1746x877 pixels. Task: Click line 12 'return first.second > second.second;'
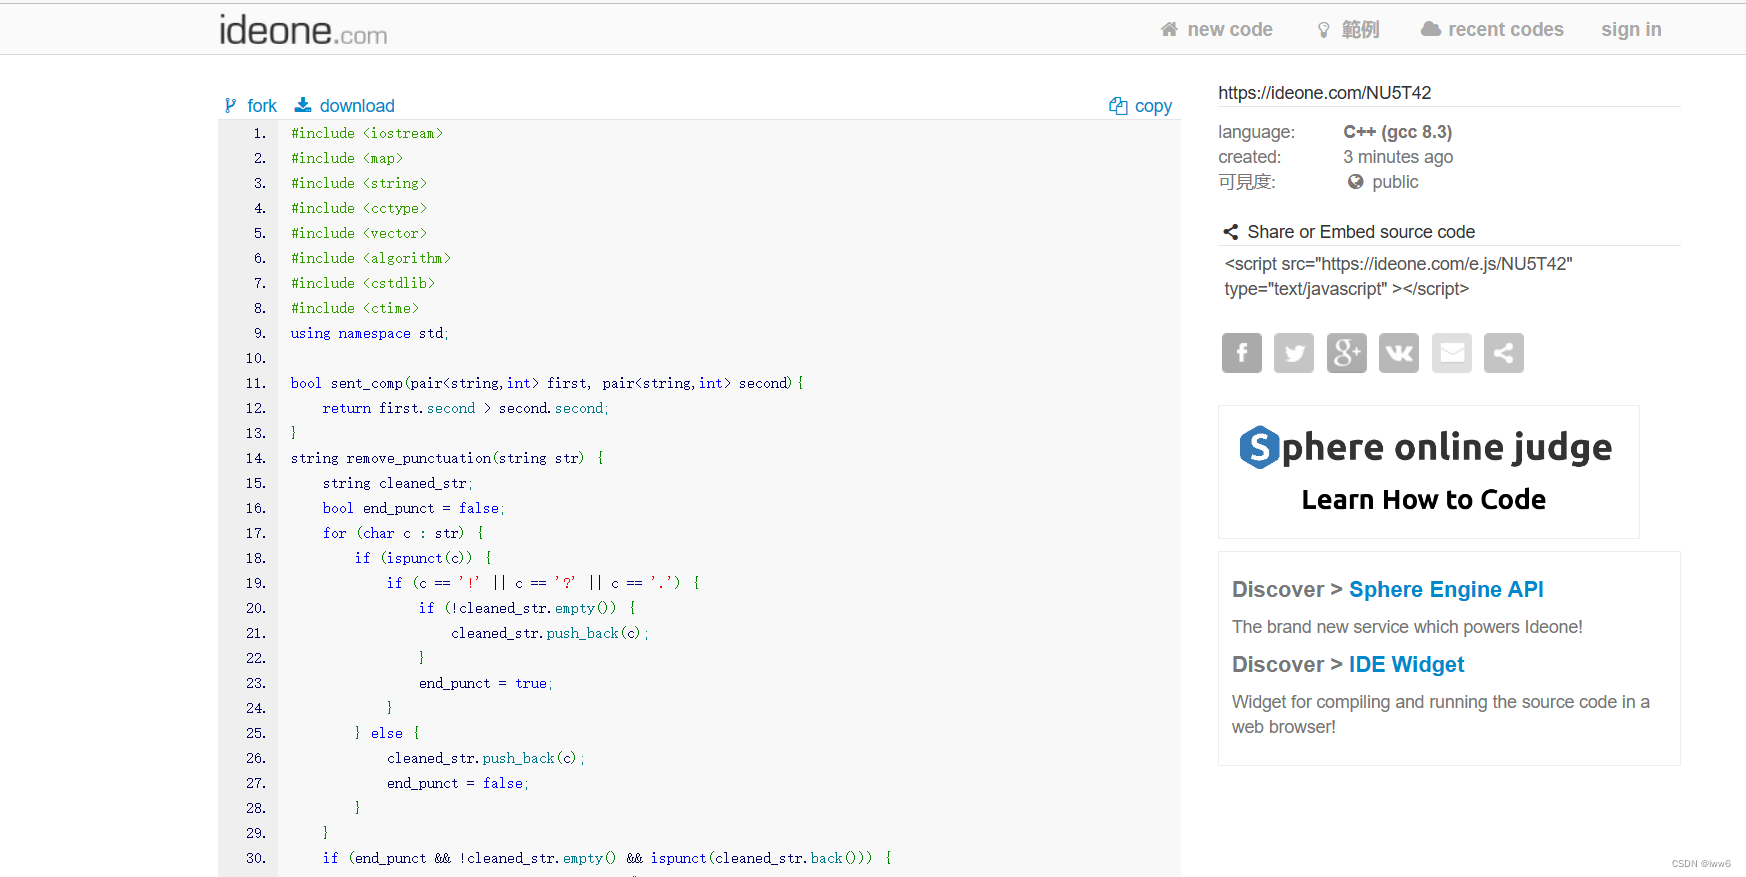coord(465,408)
